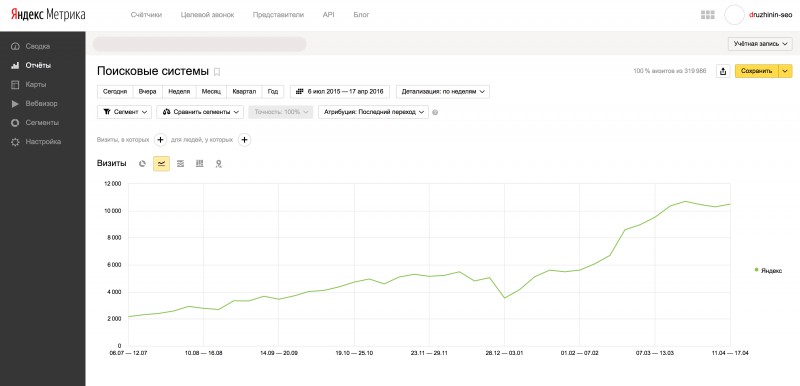Select the Вчера period
800x386 pixels.
tap(147, 92)
